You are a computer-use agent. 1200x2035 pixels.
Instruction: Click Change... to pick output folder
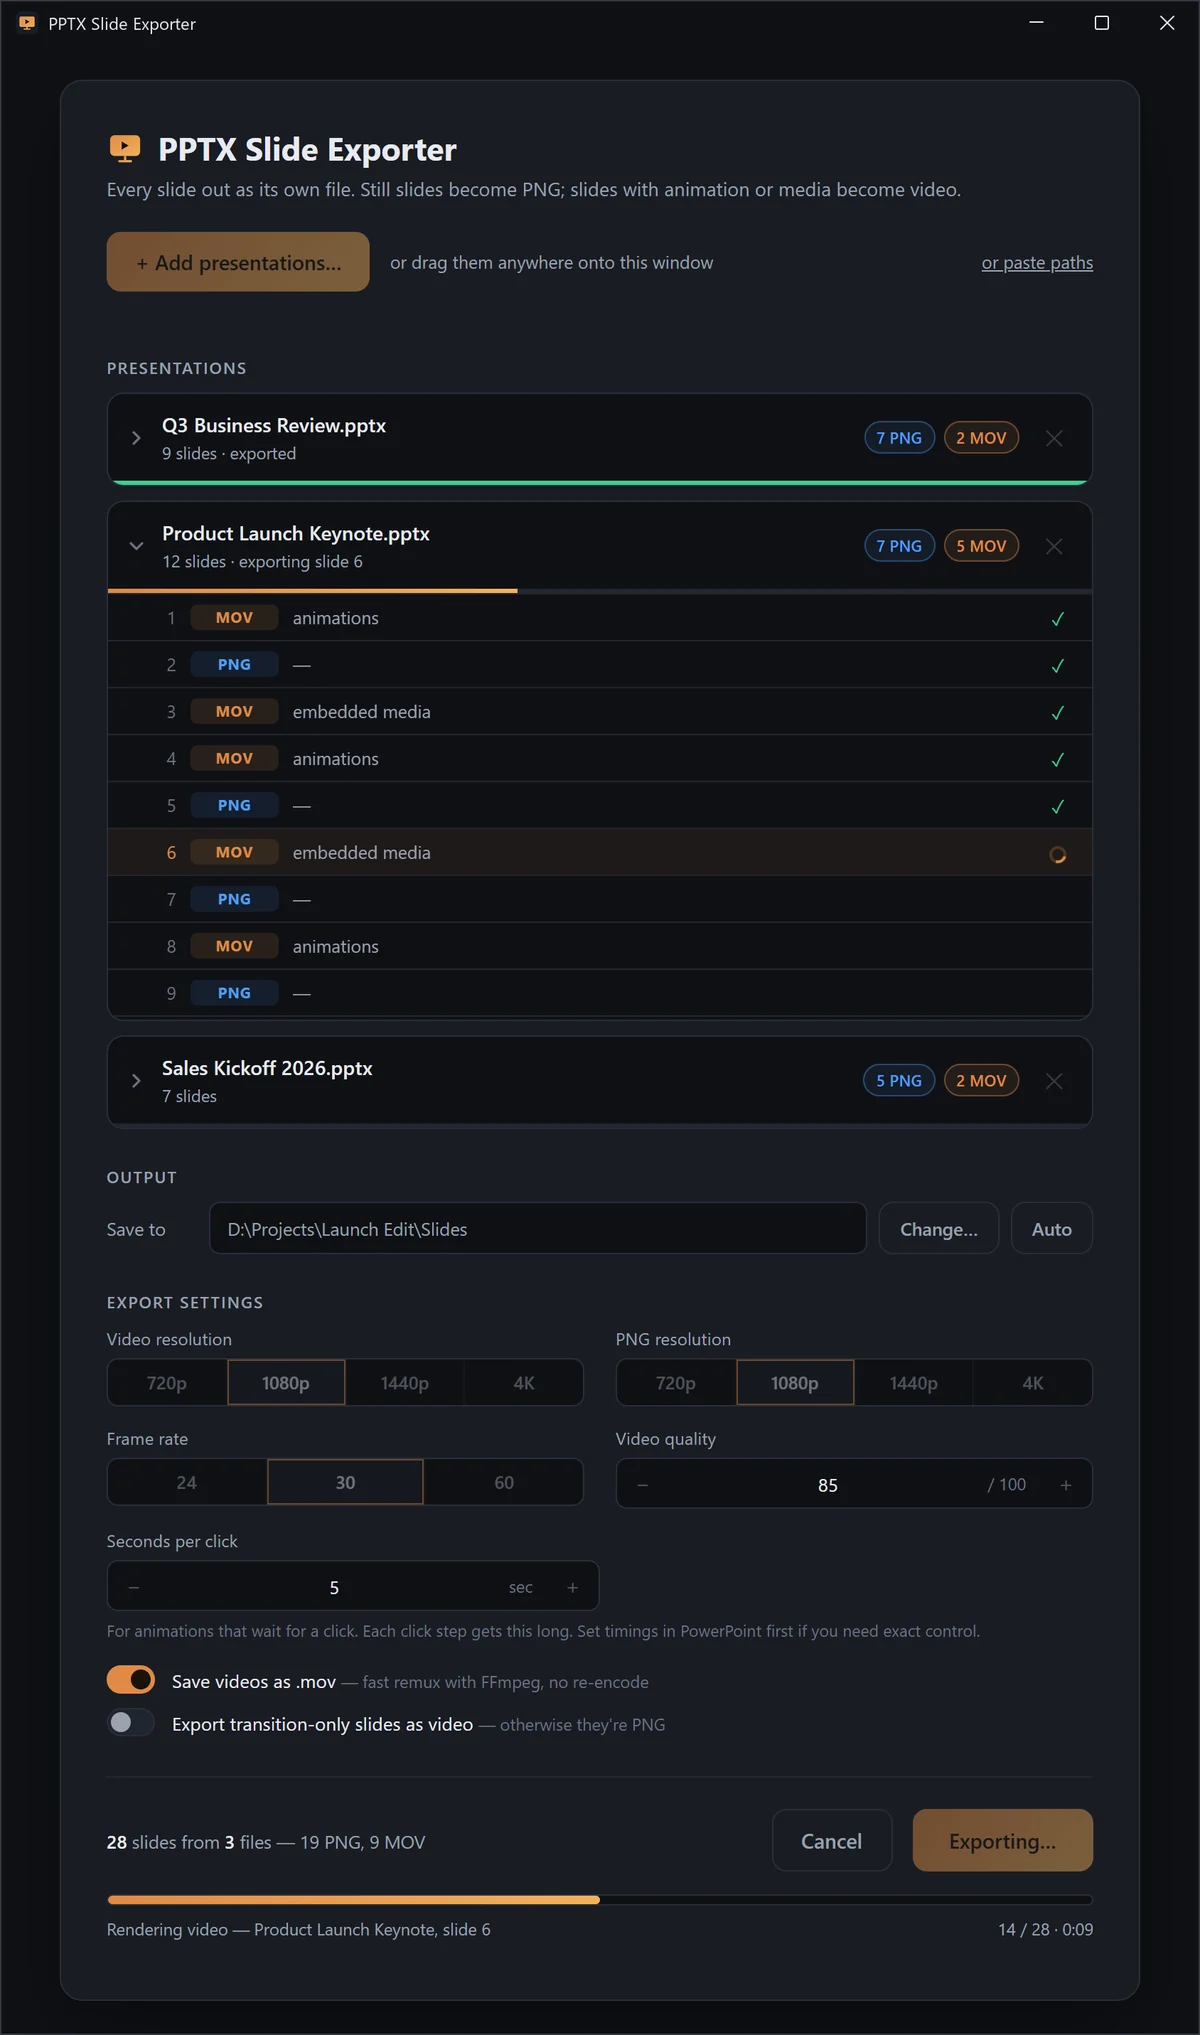click(939, 1229)
